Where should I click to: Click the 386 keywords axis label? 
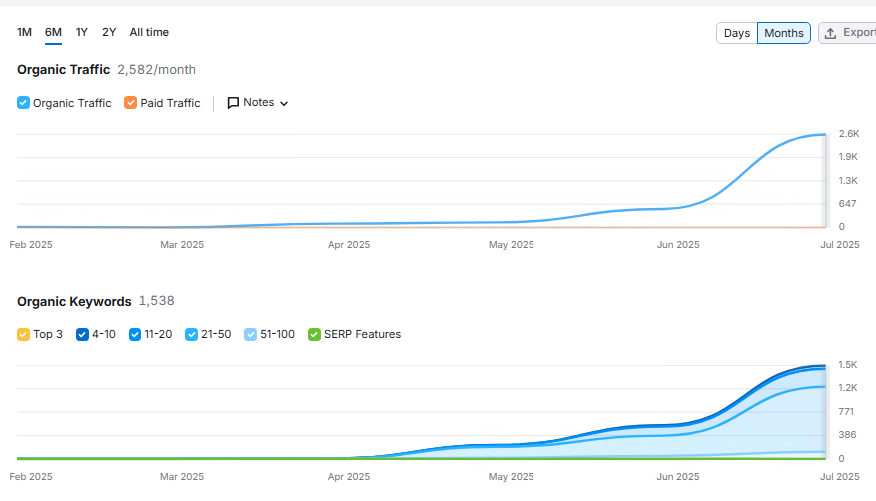(847, 435)
